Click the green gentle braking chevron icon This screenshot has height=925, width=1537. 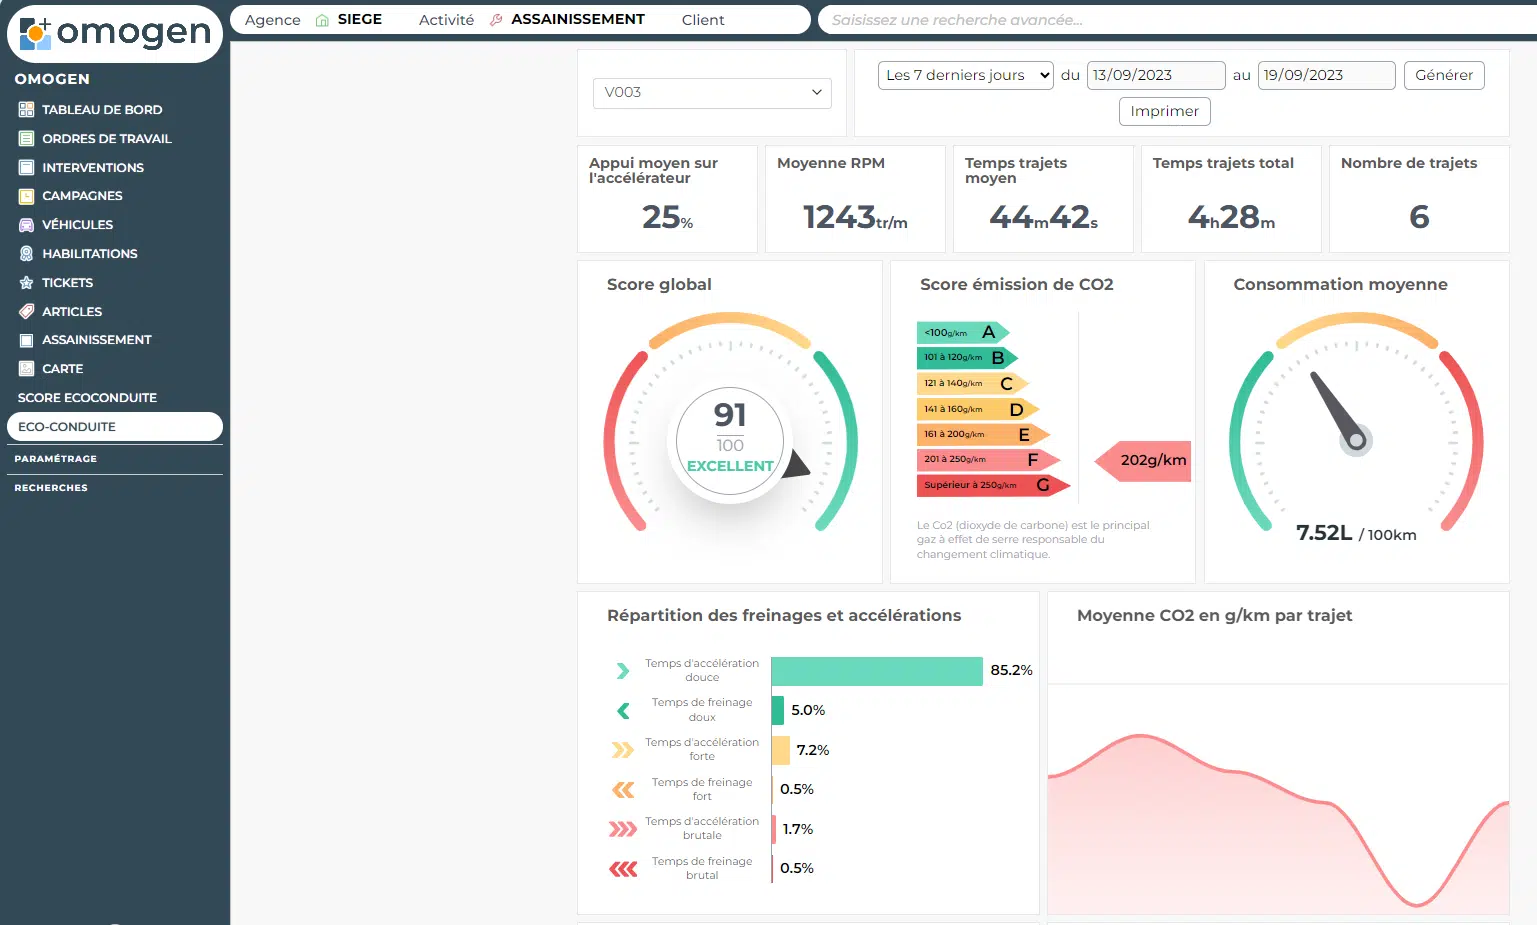coord(623,711)
